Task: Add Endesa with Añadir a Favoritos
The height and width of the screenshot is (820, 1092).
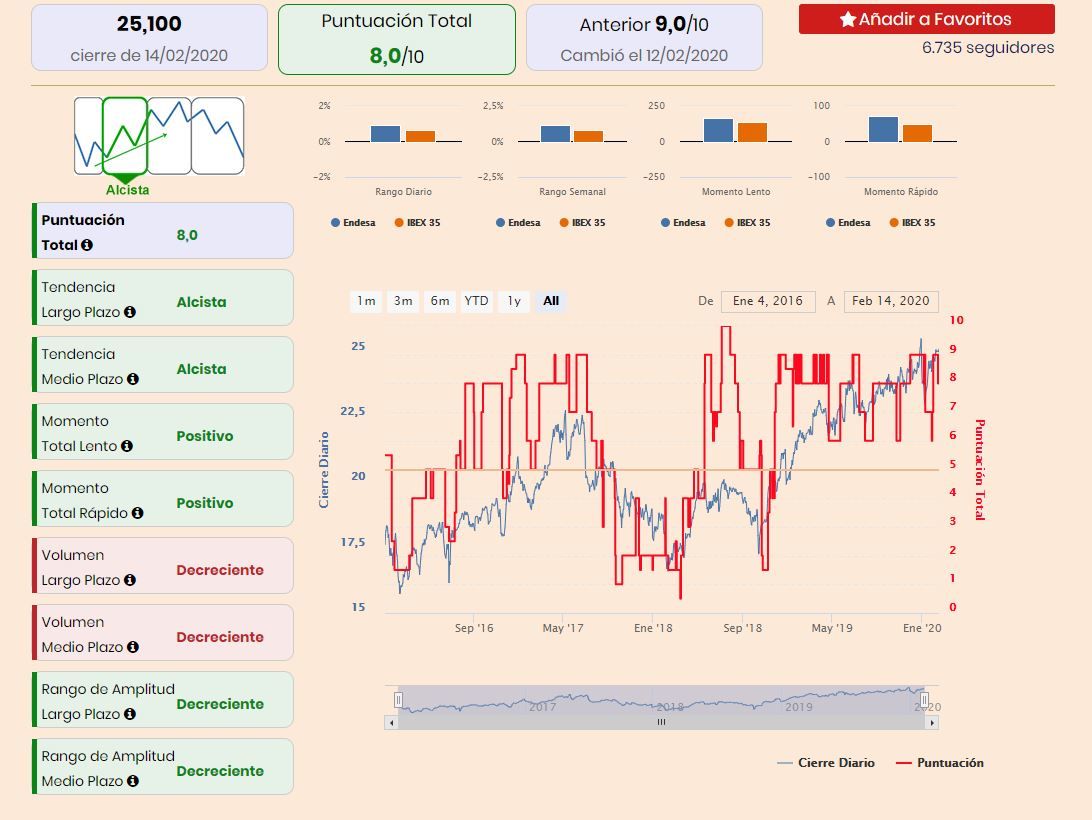Action: coord(926,19)
